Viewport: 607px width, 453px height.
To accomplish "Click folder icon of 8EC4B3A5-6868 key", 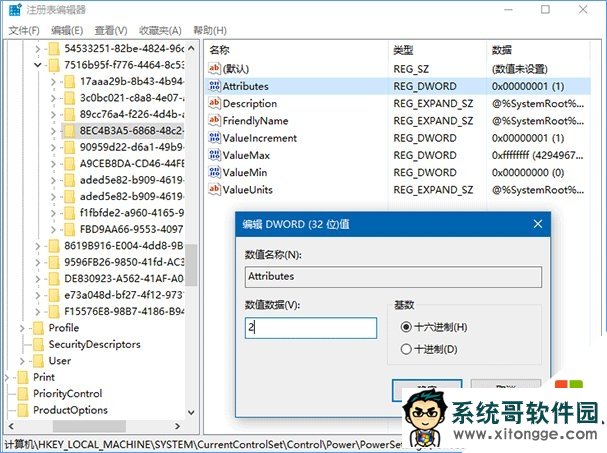I will [x=69, y=131].
